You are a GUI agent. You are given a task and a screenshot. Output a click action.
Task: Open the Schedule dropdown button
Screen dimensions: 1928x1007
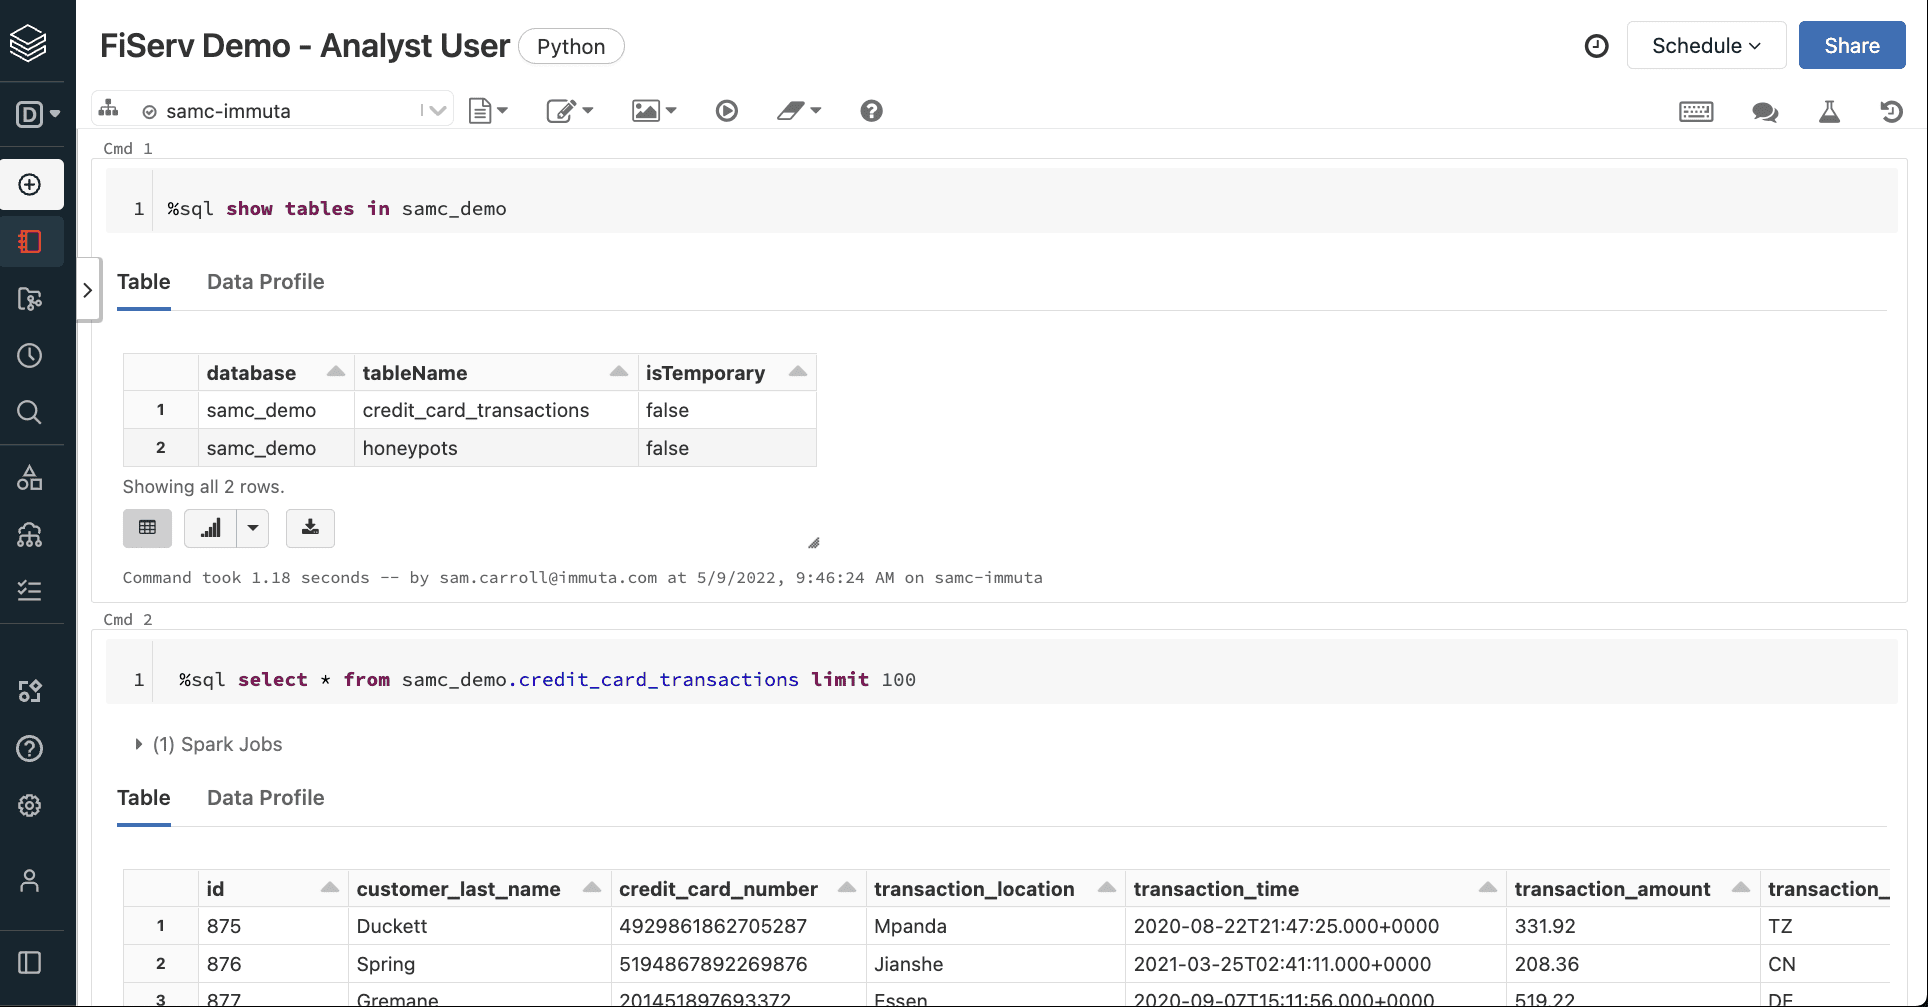pos(1706,46)
